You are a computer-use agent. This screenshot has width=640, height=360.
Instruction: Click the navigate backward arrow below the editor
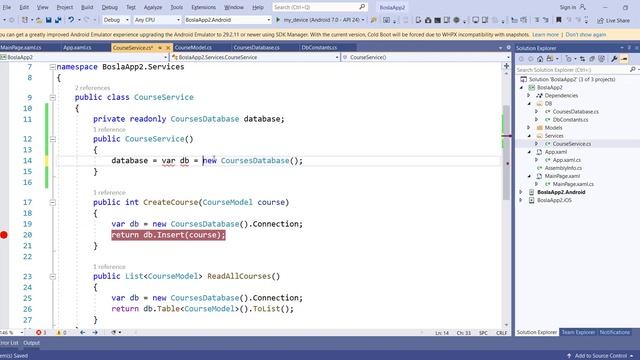(82, 333)
